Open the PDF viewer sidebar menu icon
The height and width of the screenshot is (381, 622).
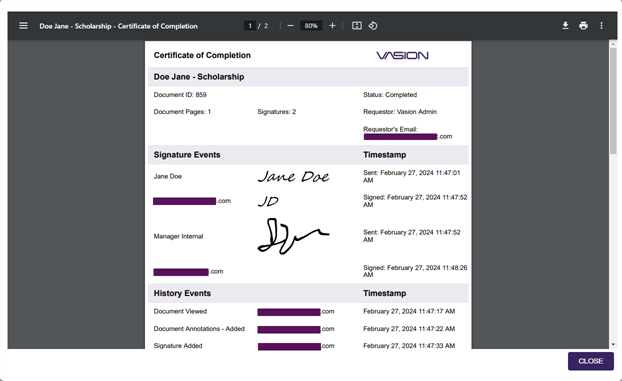pyautogui.click(x=23, y=26)
